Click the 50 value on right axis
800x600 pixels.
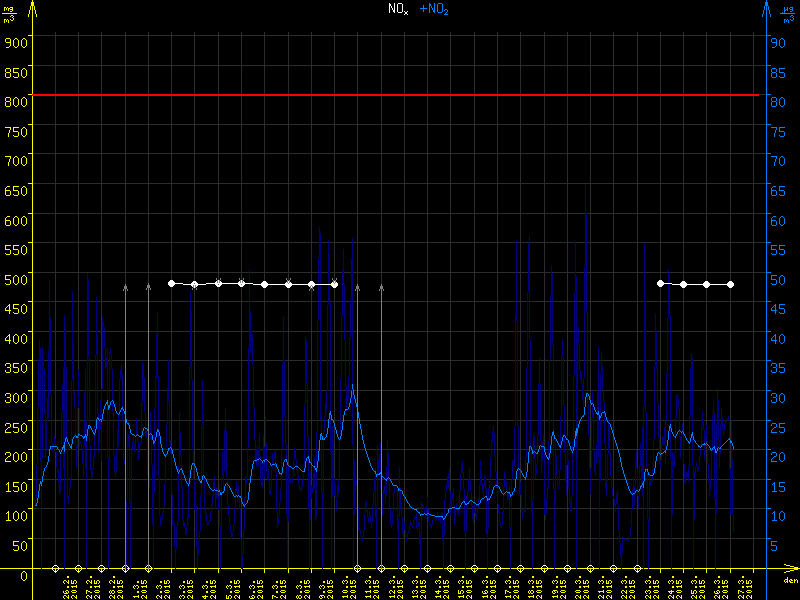[x=774, y=278]
